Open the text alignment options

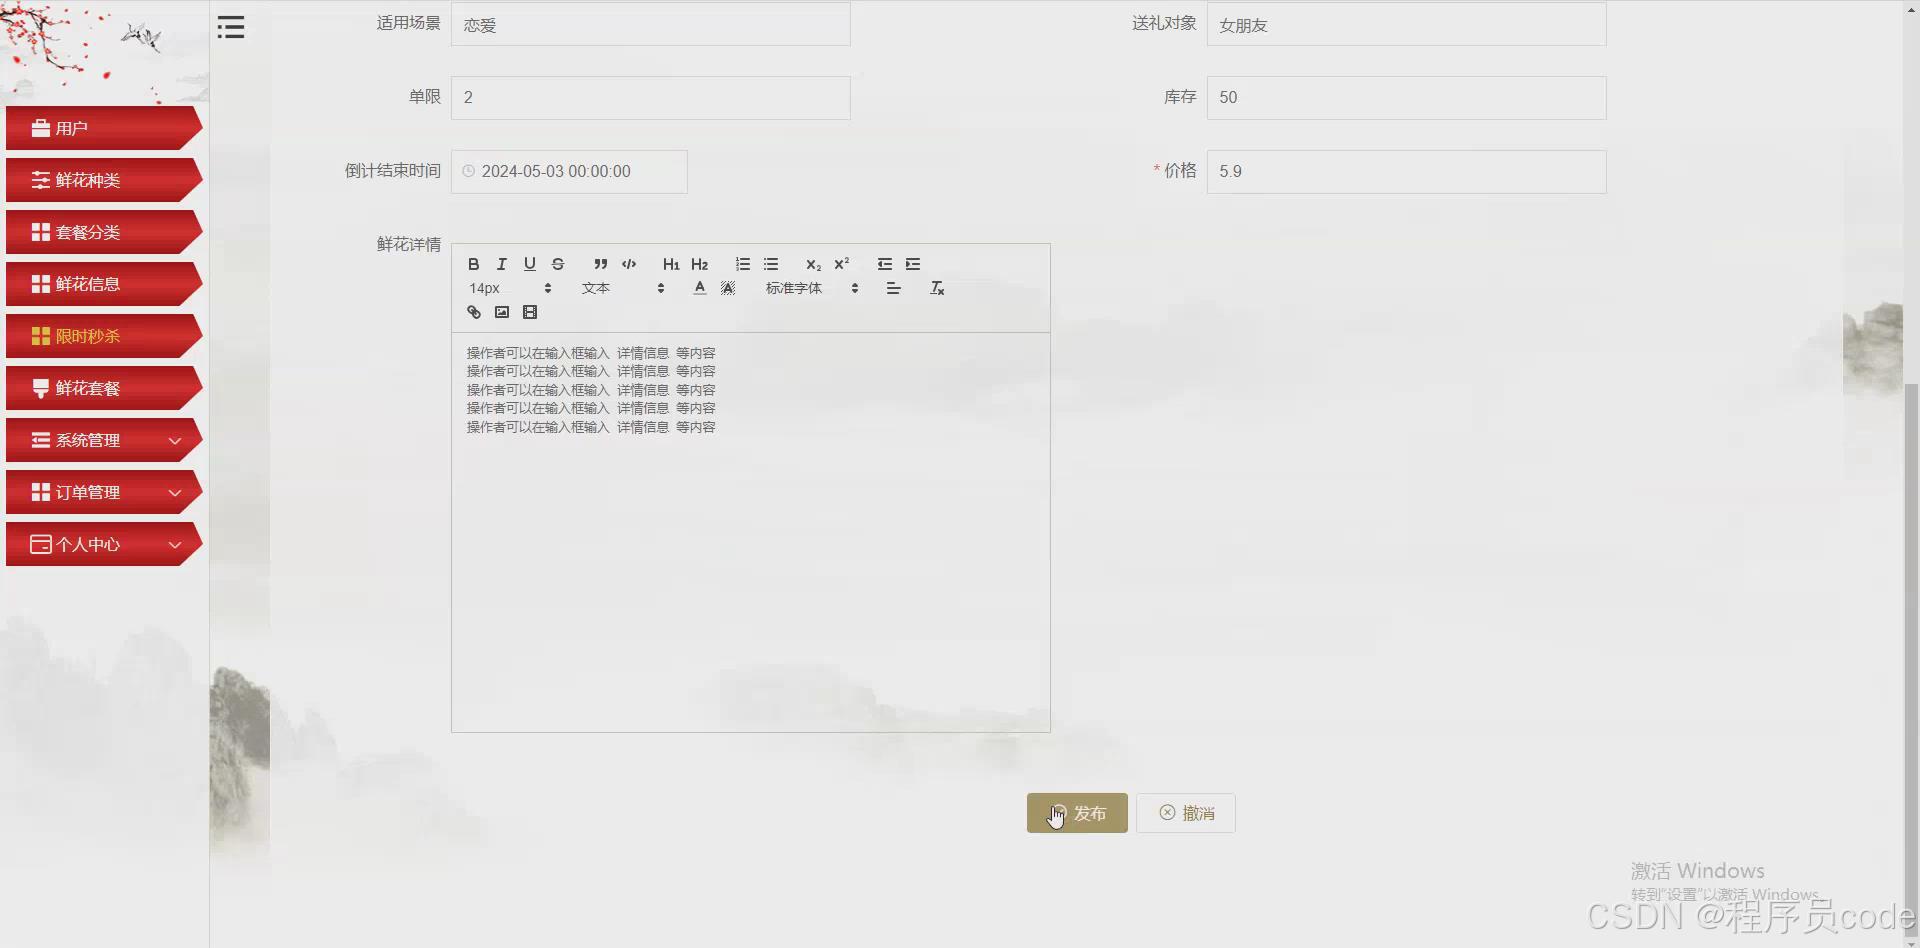pos(894,288)
